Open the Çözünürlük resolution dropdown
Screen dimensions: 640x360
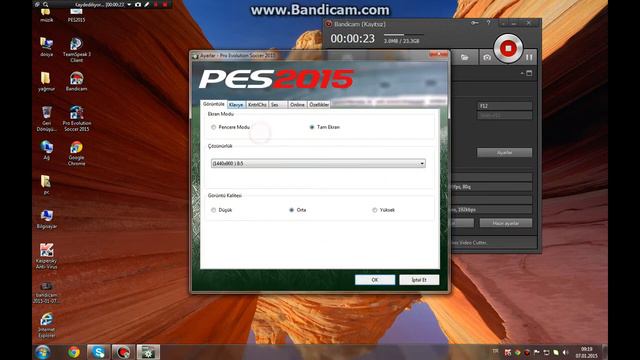coord(318,163)
